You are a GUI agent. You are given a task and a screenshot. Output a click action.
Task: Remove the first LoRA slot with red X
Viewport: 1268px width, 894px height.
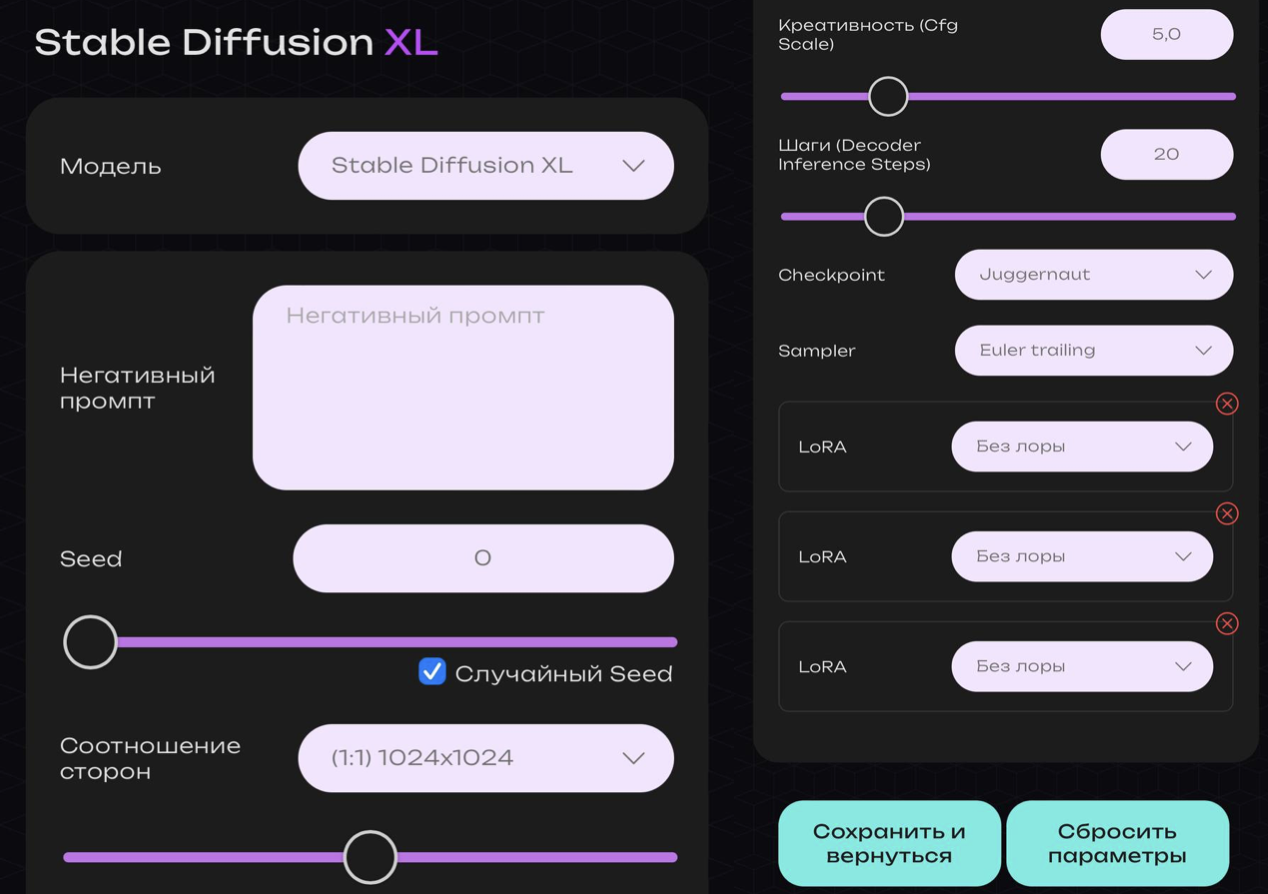pos(1227,403)
